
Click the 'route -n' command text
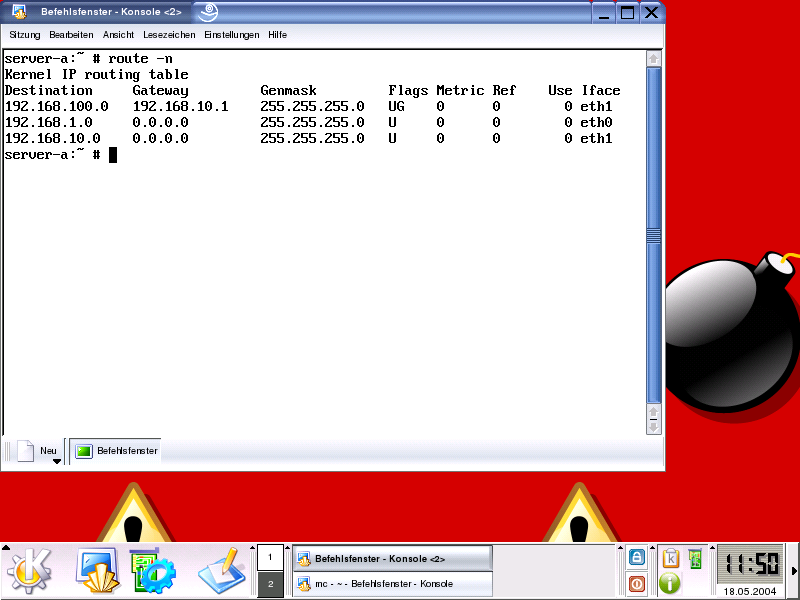click(x=140, y=59)
